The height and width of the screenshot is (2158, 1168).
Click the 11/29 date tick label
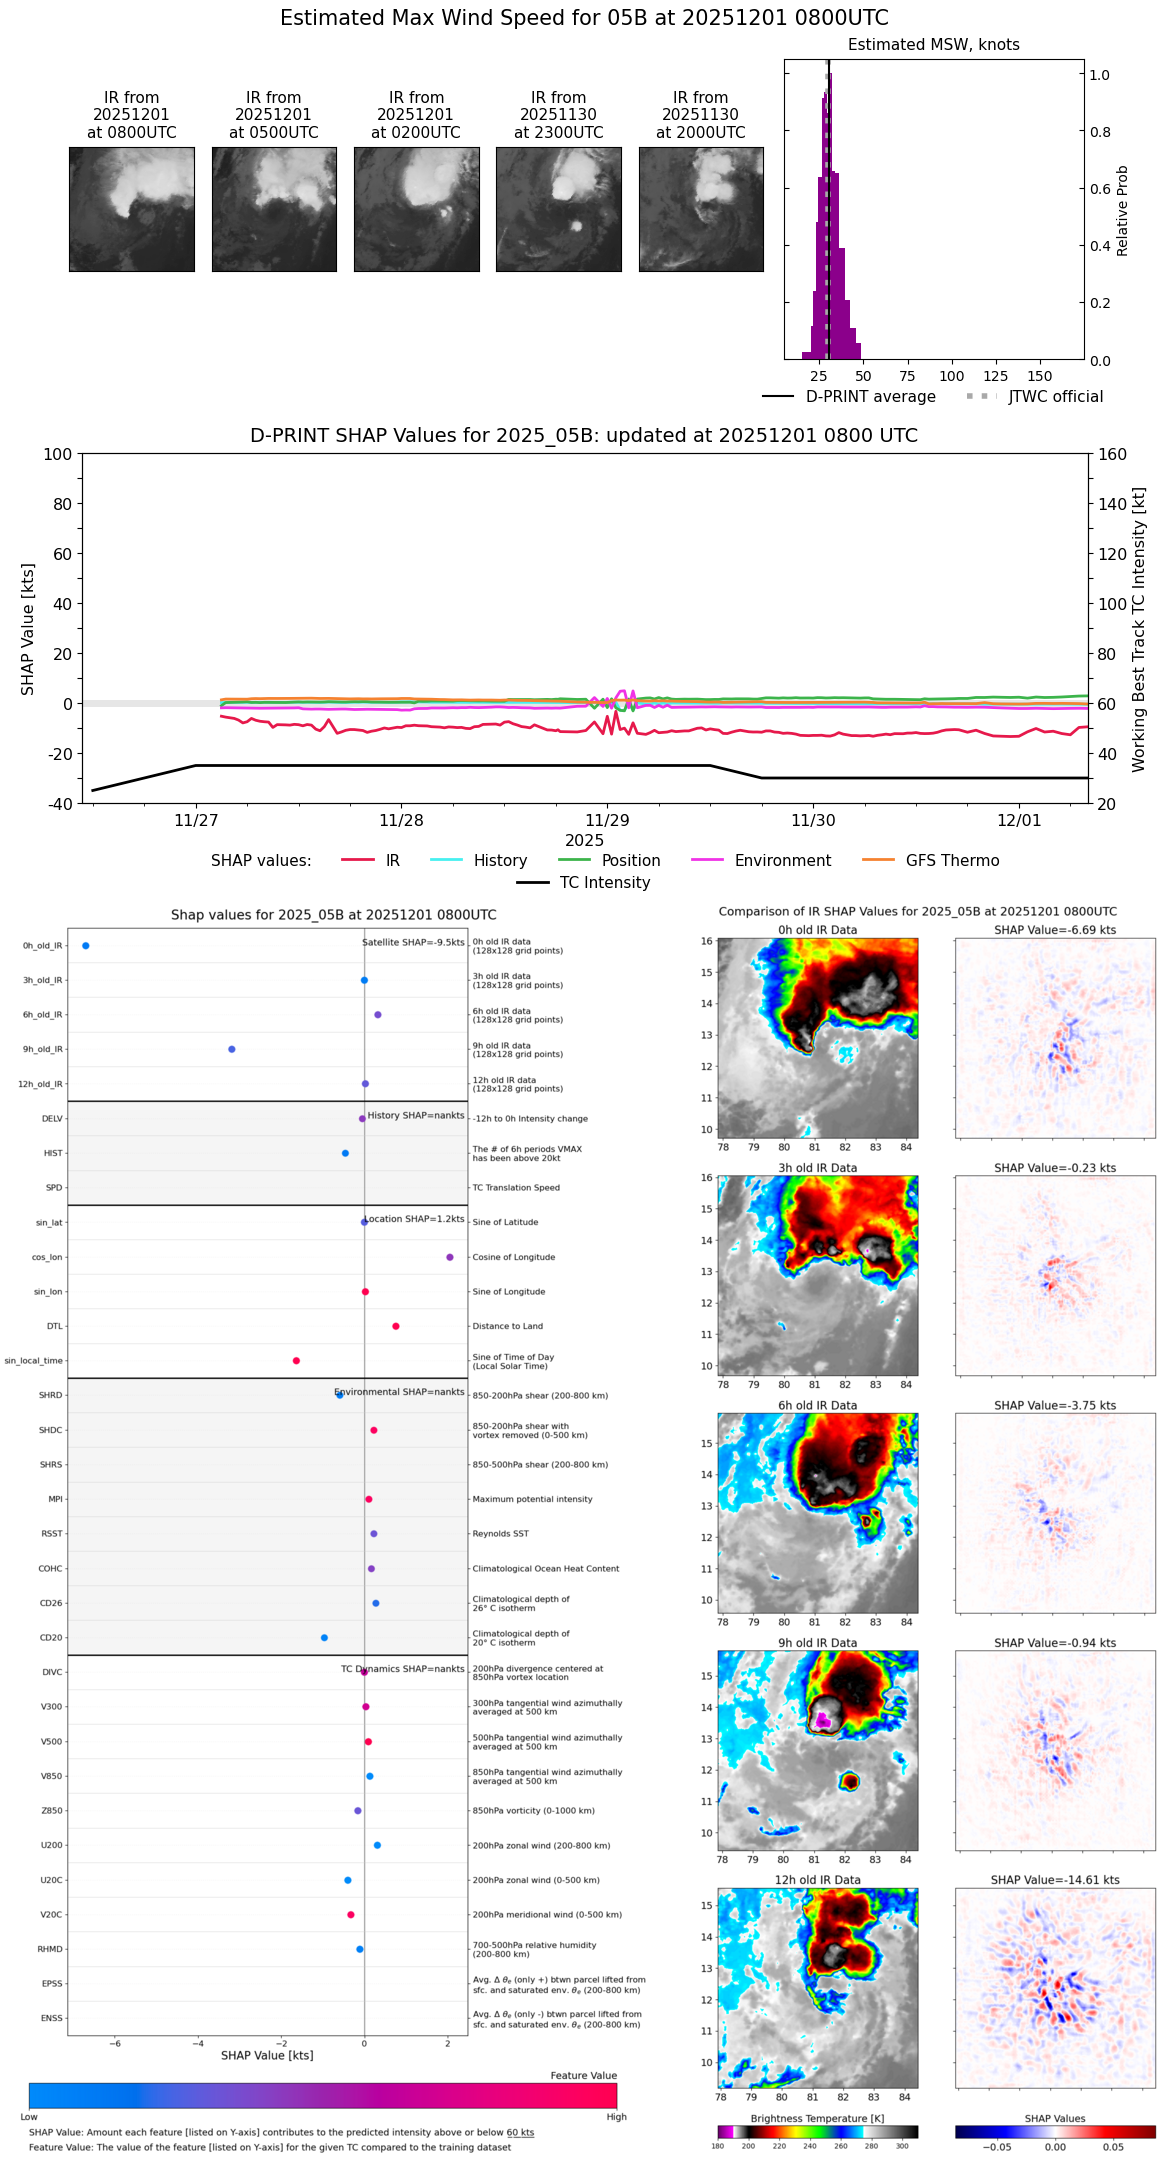coord(607,820)
